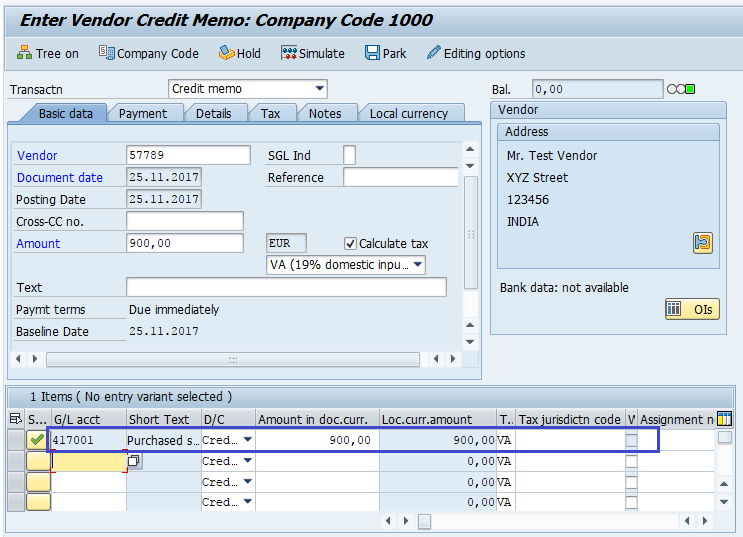Screen dimensions: 743x537
Task: Click the items table scroll down arrow
Action: (x=724, y=501)
